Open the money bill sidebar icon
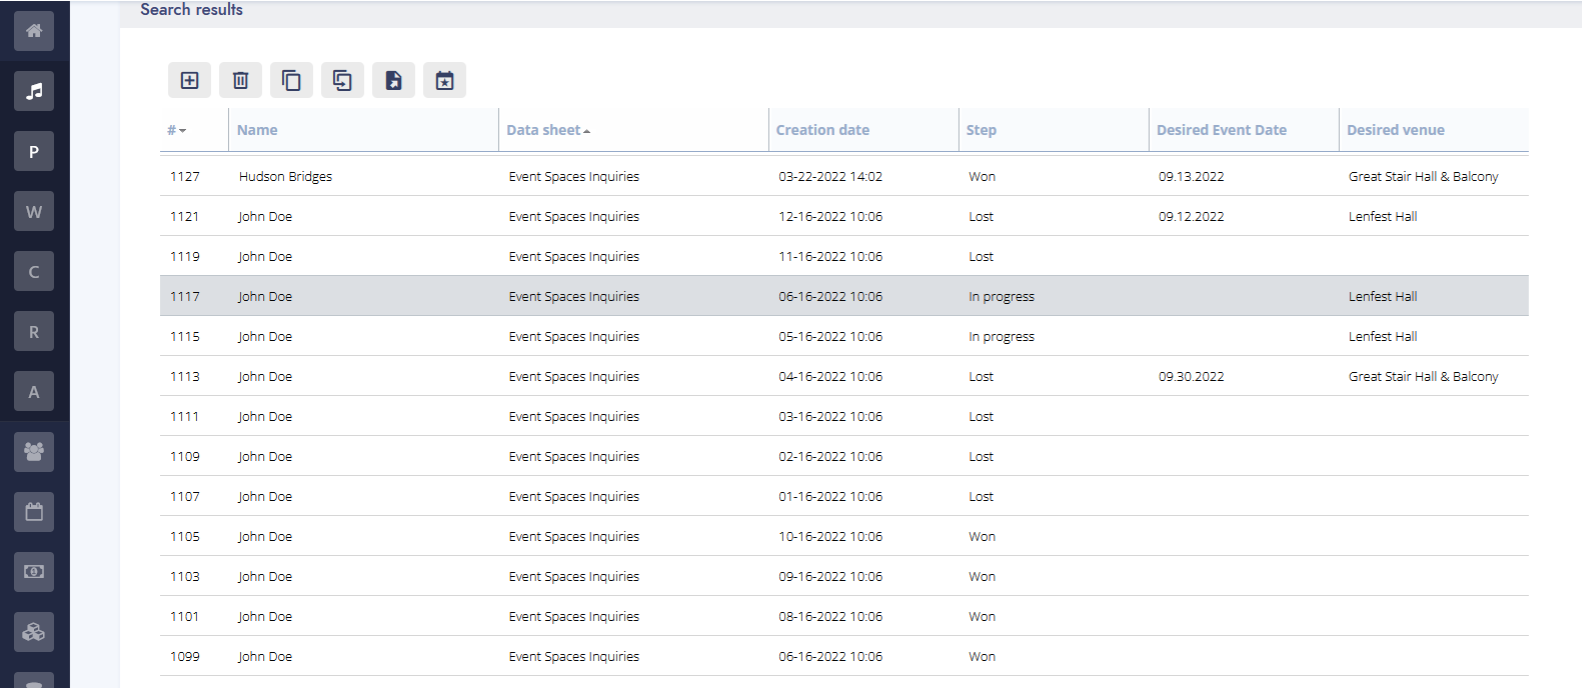The height and width of the screenshot is (688, 1582). (x=34, y=572)
